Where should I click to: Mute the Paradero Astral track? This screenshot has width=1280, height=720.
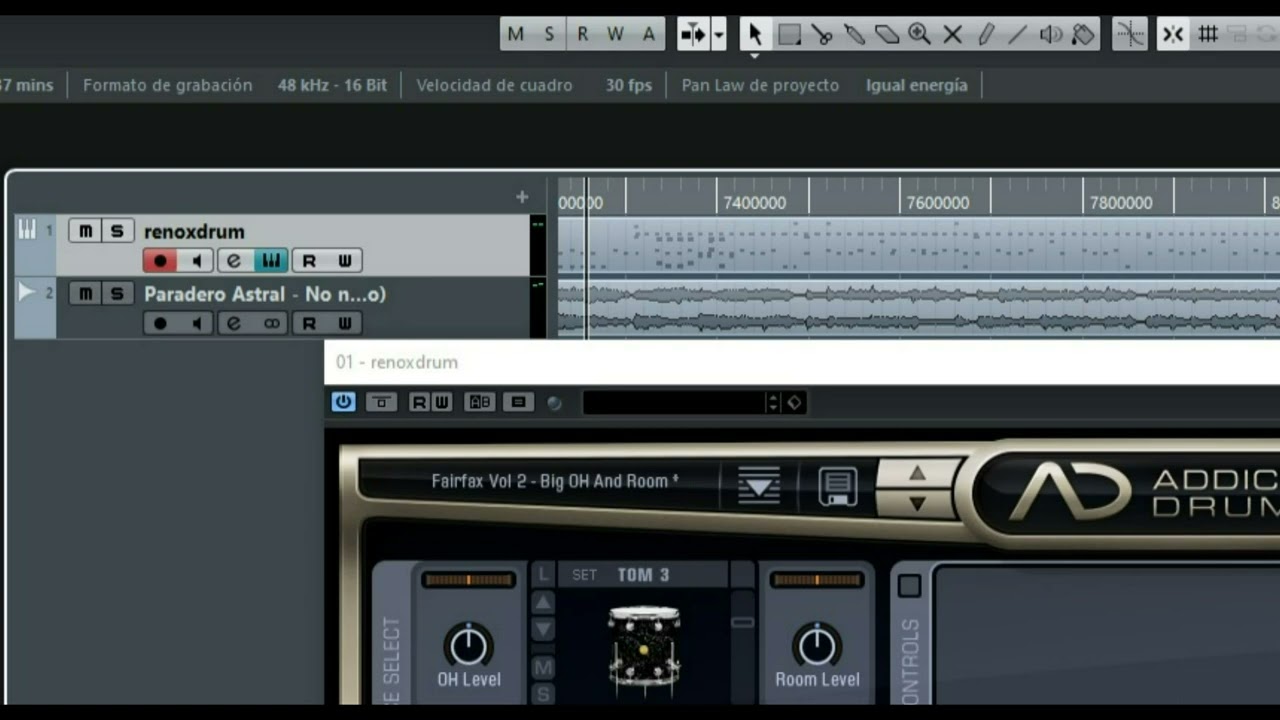point(85,293)
